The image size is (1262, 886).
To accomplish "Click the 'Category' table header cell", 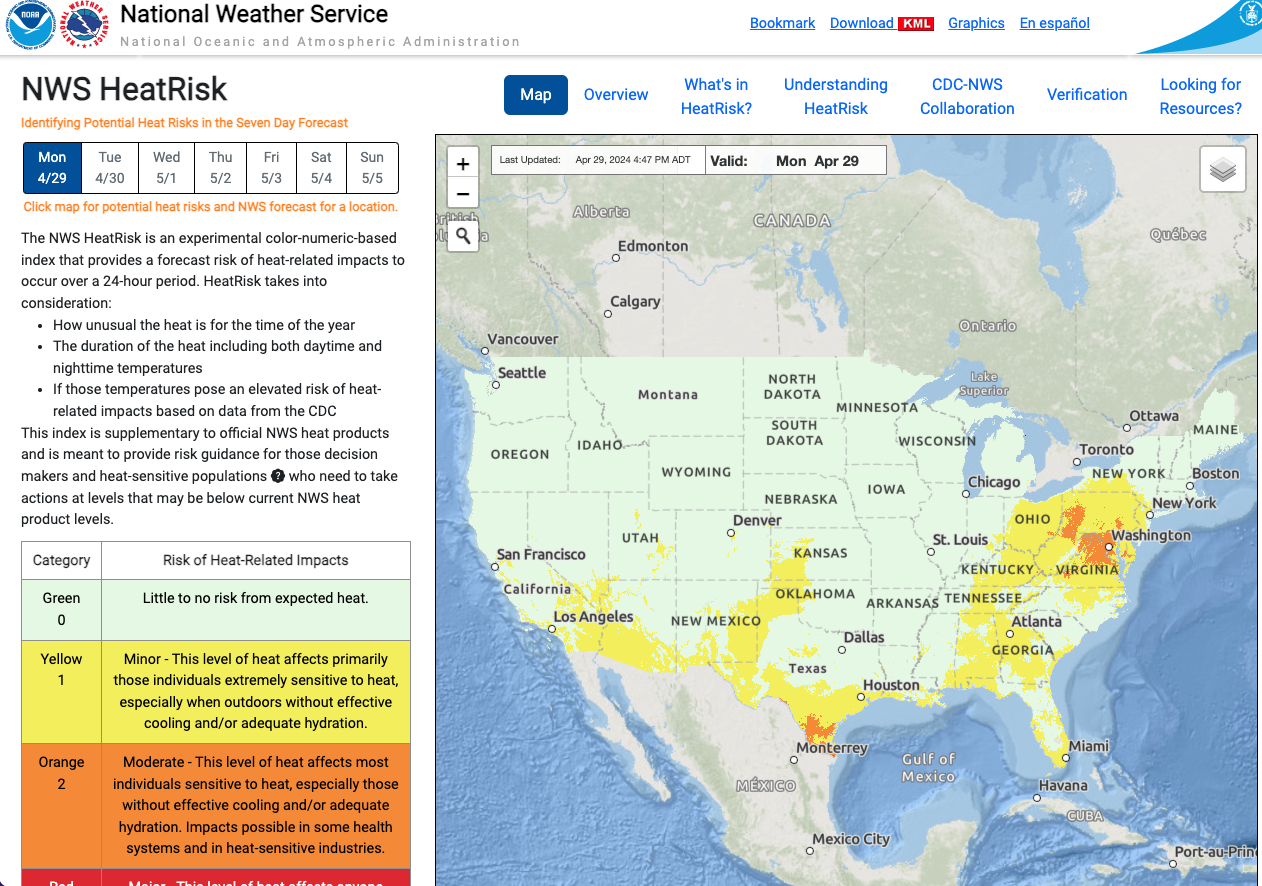I will point(61,560).
